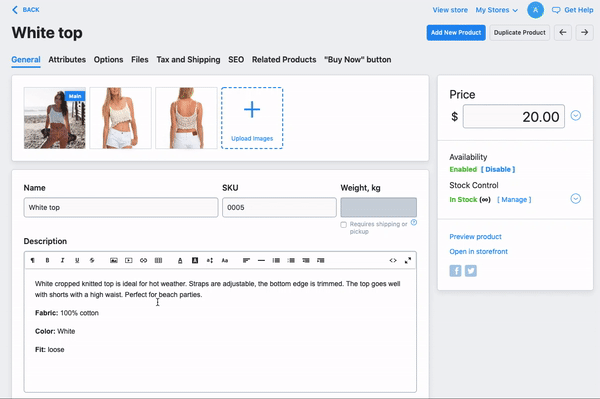Share product on Twitter
The width and height of the screenshot is (600, 399).
(x=471, y=271)
